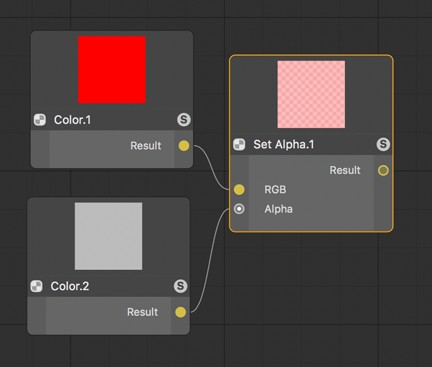Viewport: 432px width, 367px height.
Task: Select the red Color.1 preview swatch
Action: [112, 70]
